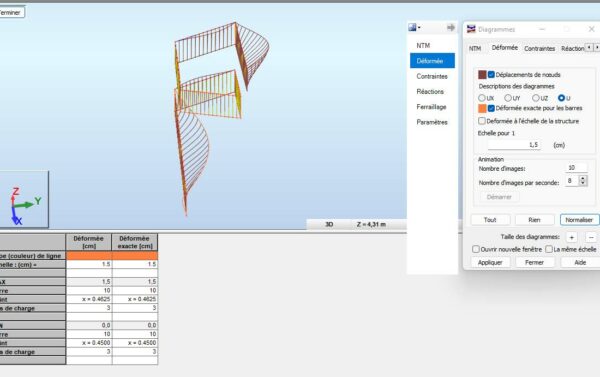Click the Appliquer button
600x377 pixels.
[490, 262]
